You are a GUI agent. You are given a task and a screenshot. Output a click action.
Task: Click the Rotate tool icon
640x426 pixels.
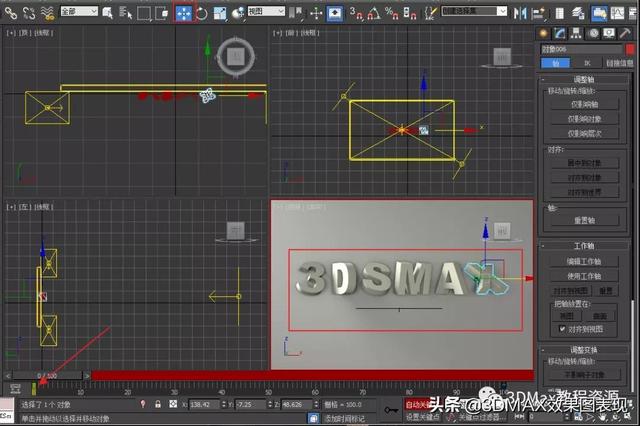coord(201,13)
